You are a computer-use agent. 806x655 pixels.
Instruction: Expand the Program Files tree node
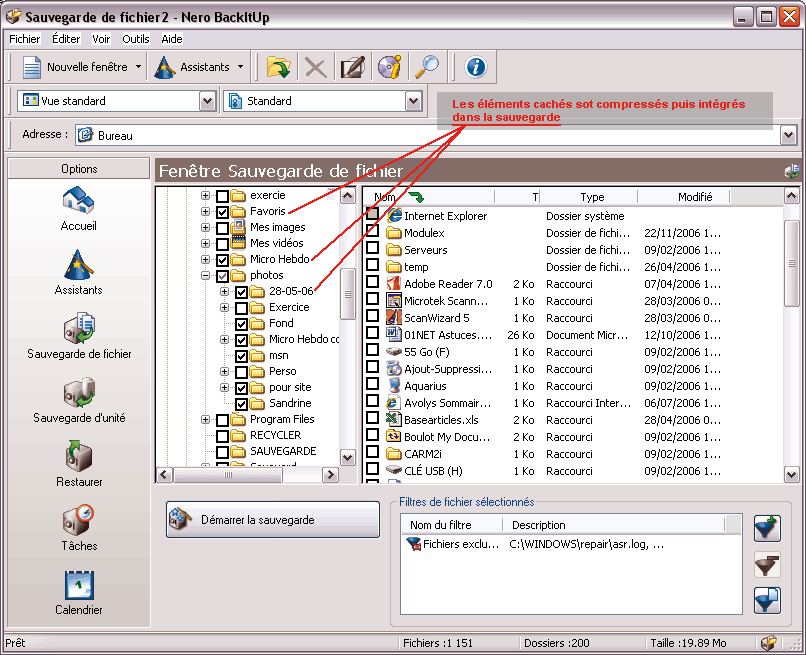(x=206, y=419)
